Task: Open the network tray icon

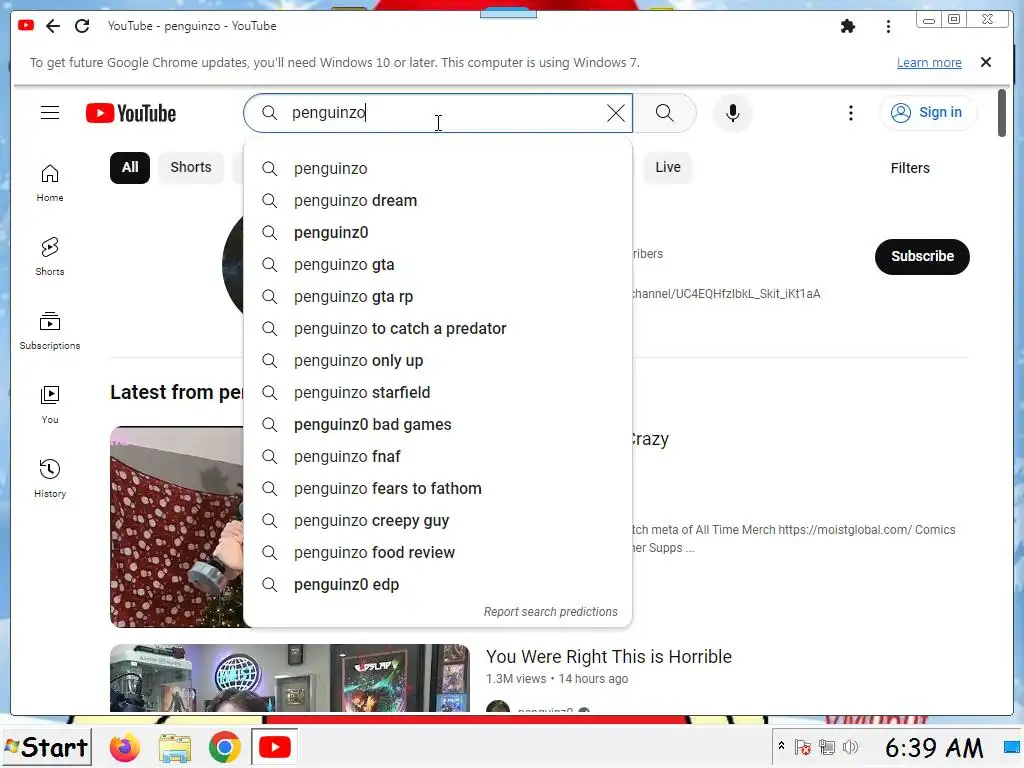Action: (827, 747)
